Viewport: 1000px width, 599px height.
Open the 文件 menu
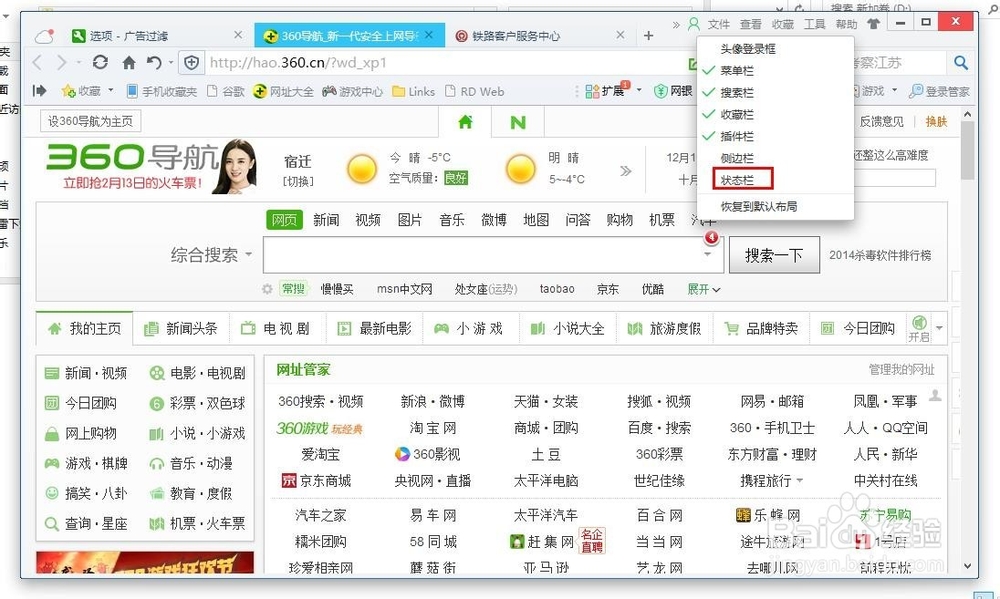pos(718,24)
